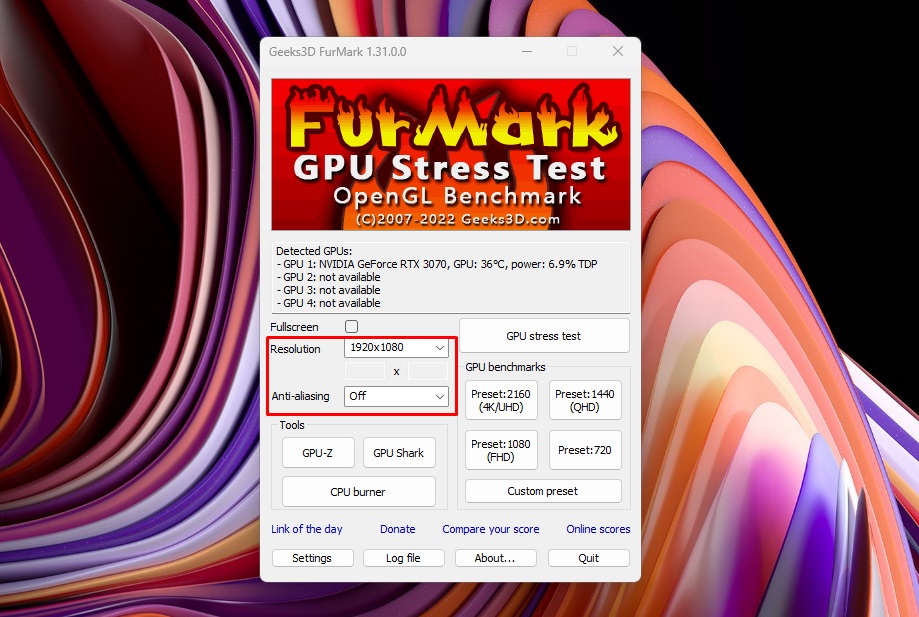Launch the GPU Shark tool

point(399,453)
